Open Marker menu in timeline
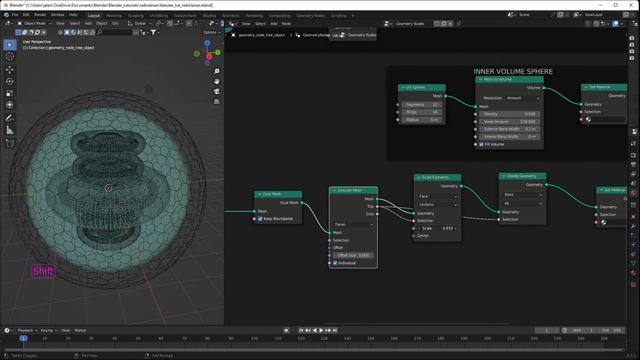Viewport: 640px width, 360px height. (x=80, y=330)
